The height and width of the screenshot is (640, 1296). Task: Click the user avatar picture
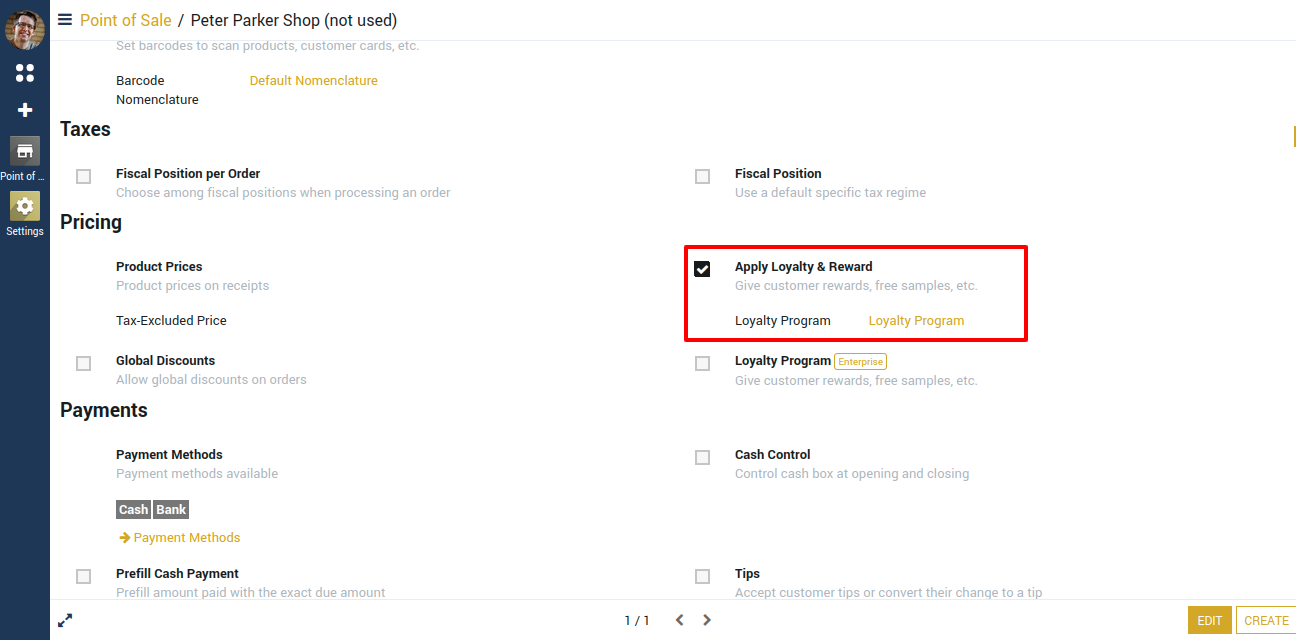(25, 28)
